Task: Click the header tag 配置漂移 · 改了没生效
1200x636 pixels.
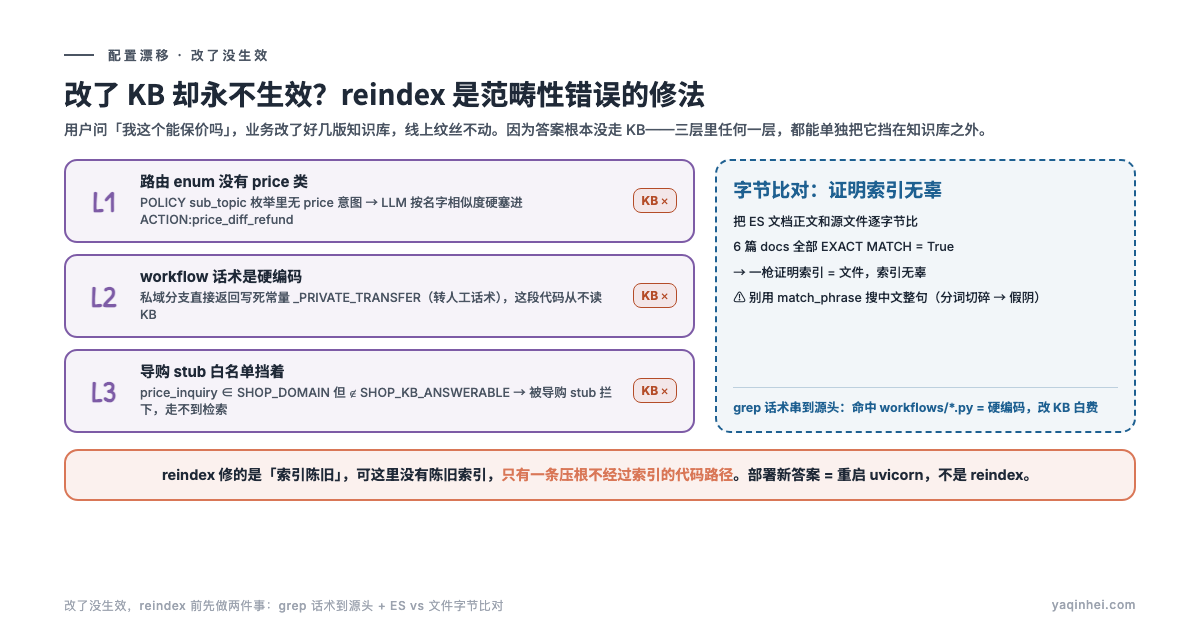Action: (x=188, y=56)
